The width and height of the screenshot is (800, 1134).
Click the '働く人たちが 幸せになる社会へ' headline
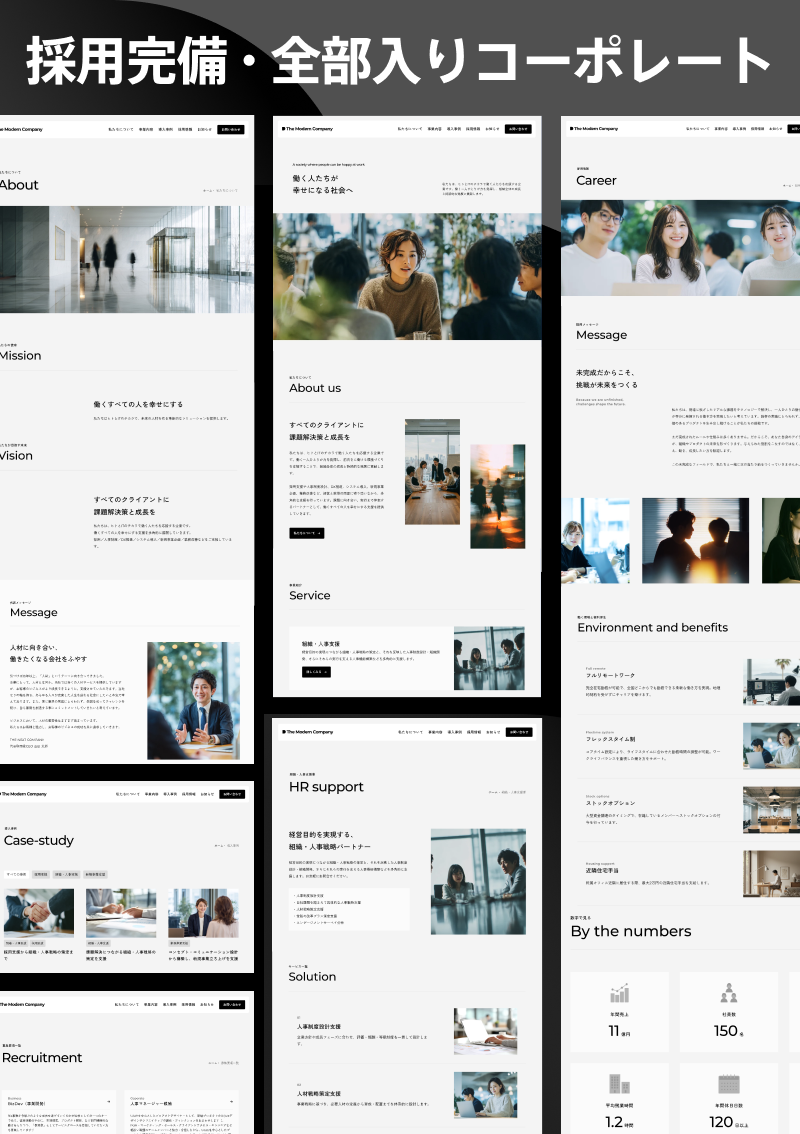(323, 184)
